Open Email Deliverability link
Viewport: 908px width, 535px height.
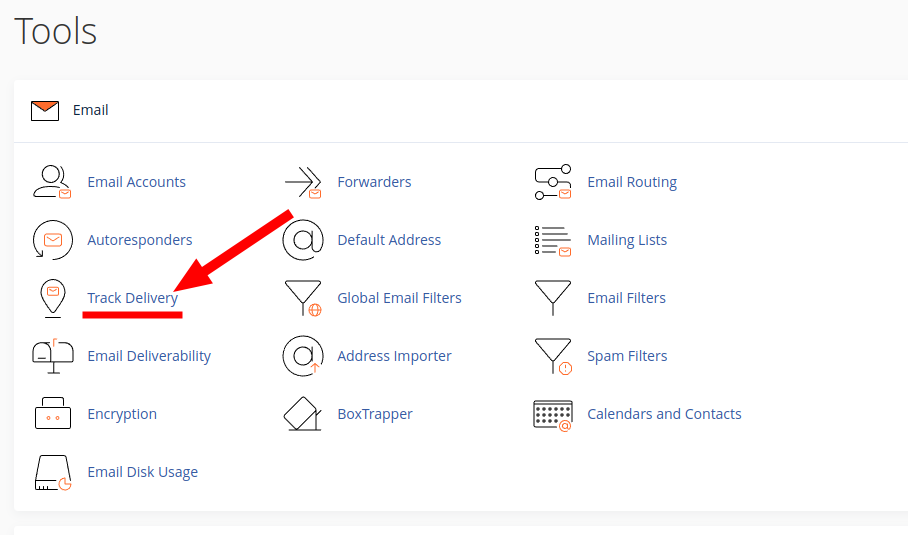149,356
